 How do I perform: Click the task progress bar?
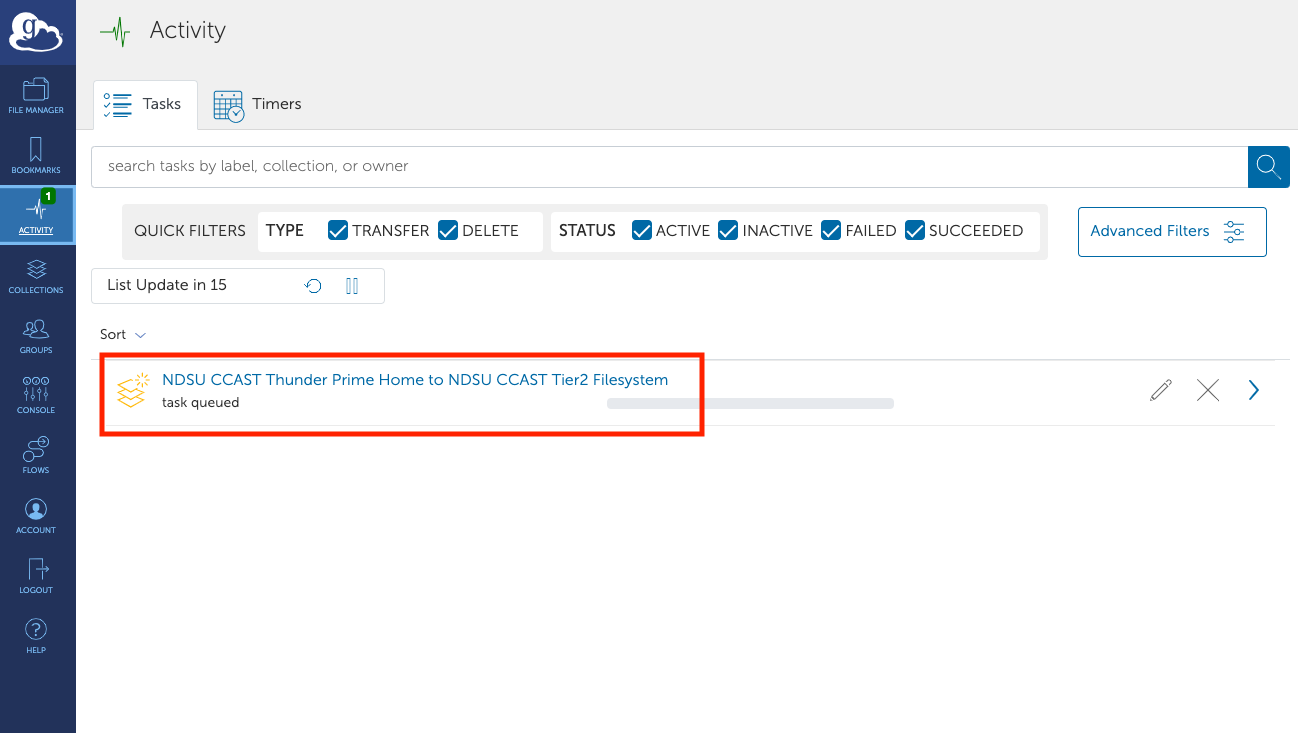(x=750, y=404)
